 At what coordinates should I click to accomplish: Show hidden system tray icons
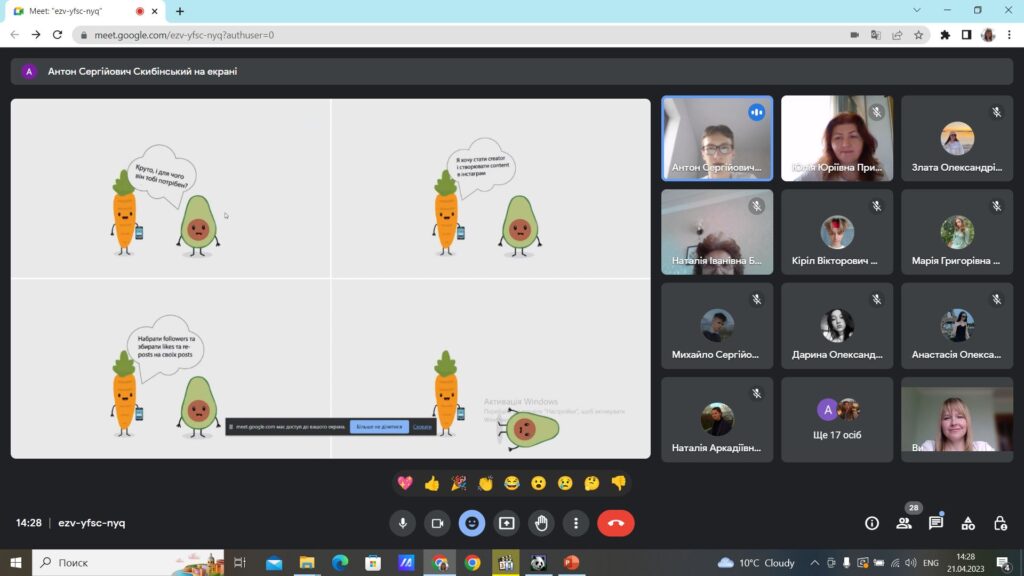pyautogui.click(x=813, y=563)
